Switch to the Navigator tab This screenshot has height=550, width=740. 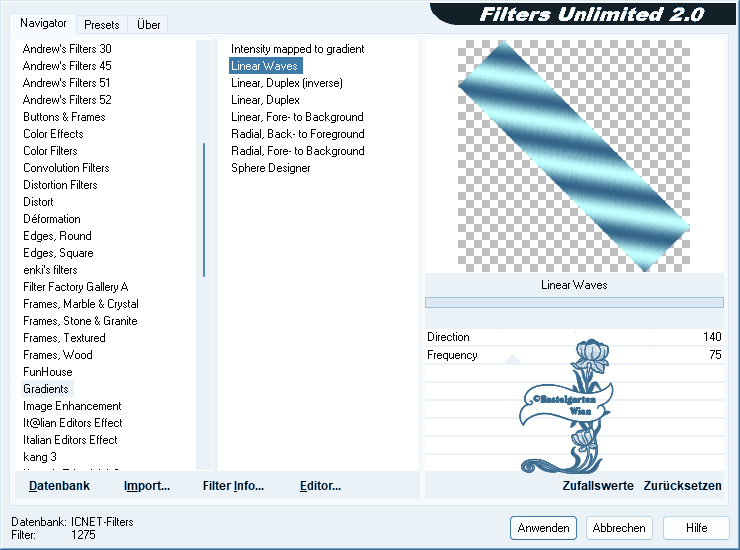(x=43, y=23)
